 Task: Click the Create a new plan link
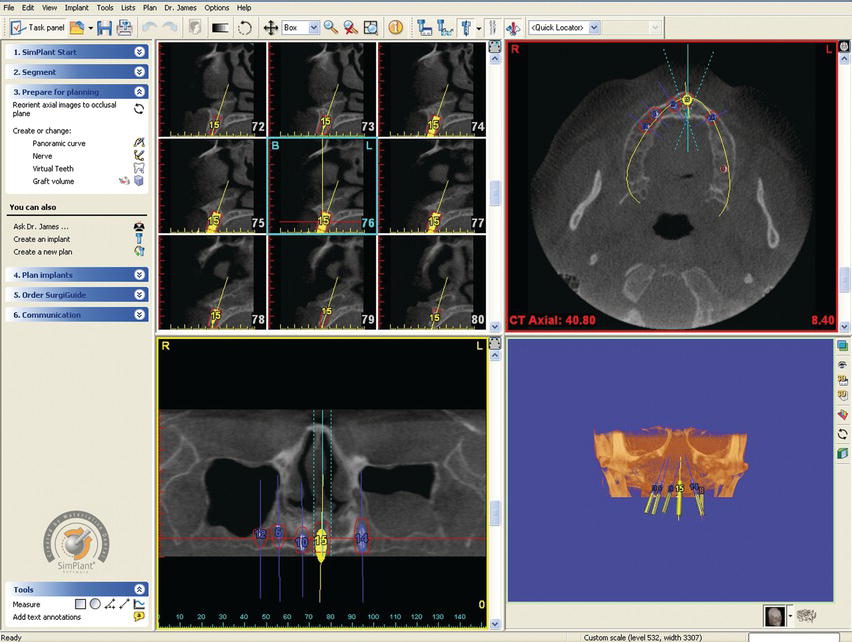click(x=44, y=251)
